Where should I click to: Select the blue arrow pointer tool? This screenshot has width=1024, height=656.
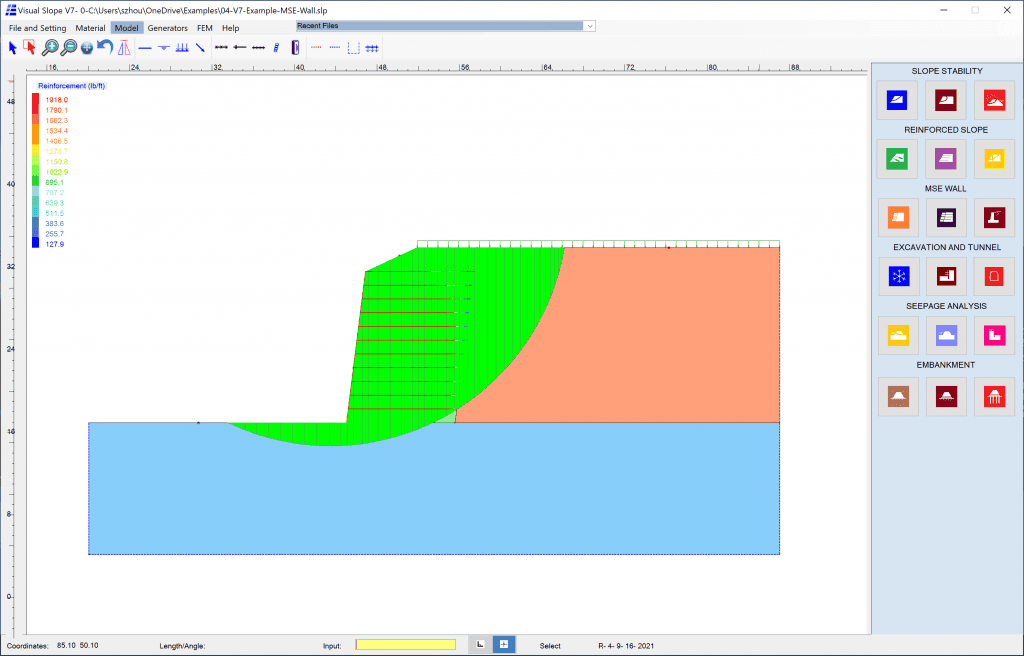click(x=12, y=48)
